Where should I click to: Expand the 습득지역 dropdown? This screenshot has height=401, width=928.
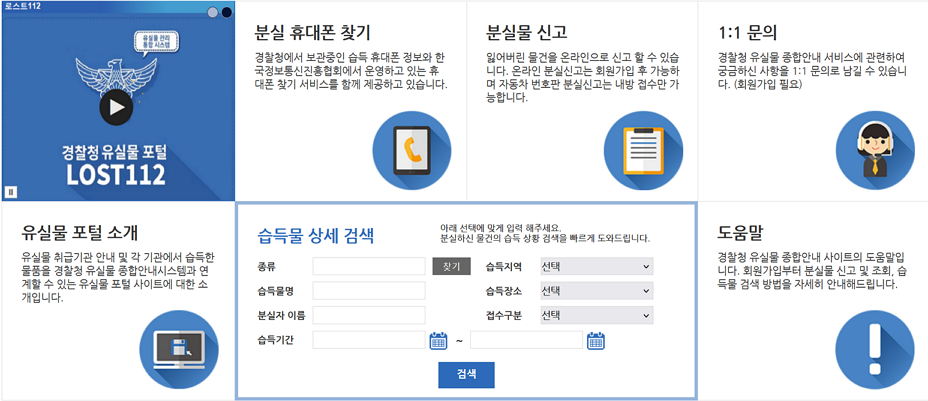tap(597, 266)
